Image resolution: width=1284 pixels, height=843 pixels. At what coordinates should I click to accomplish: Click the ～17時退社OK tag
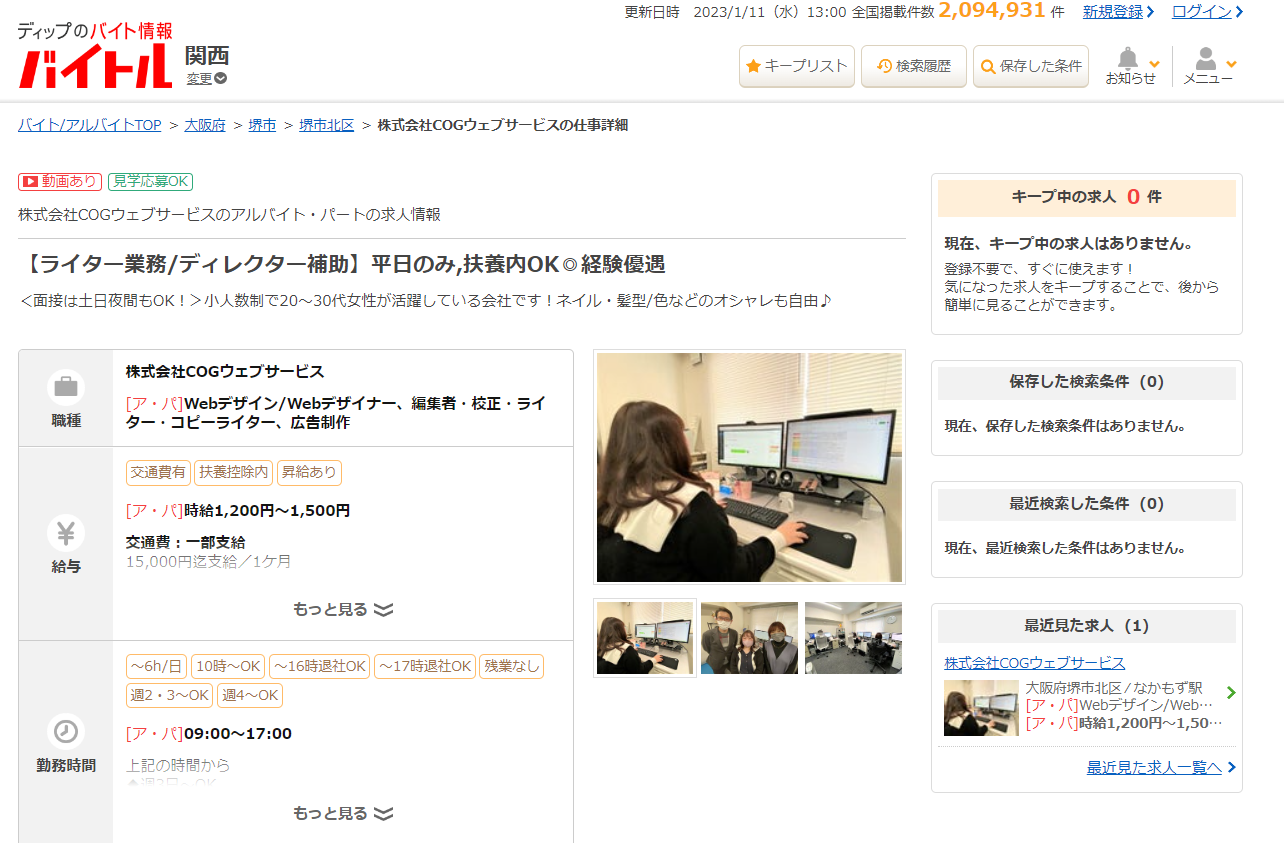pos(424,666)
